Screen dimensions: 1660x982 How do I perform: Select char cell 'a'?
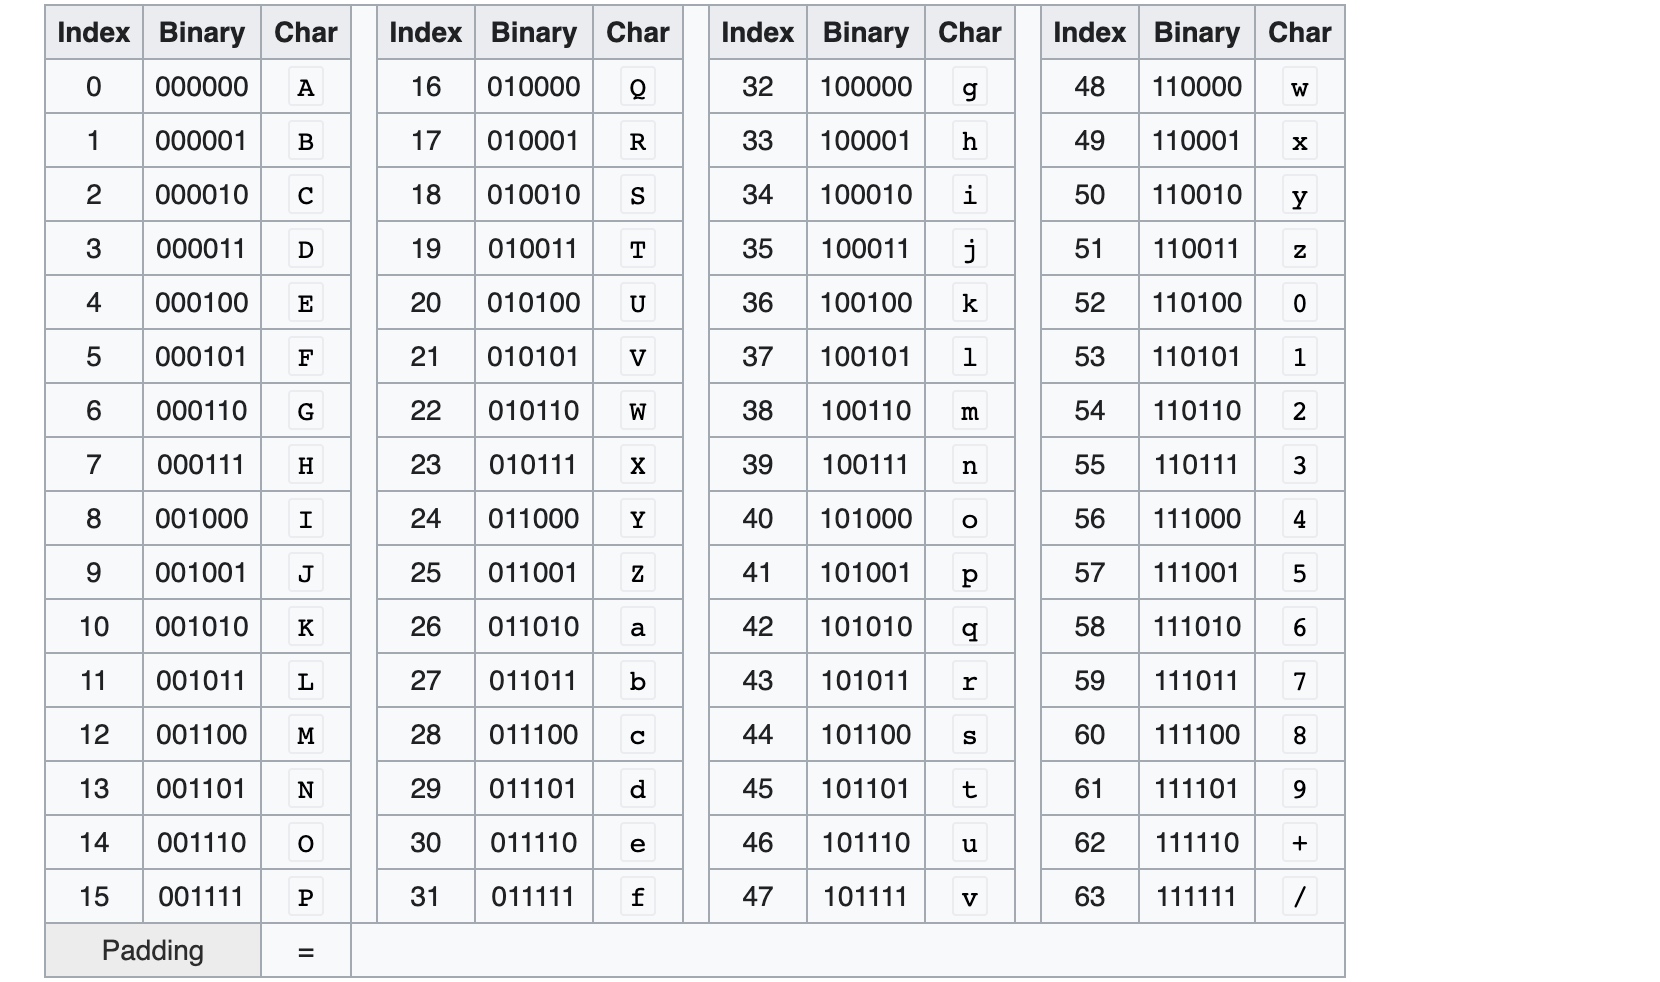click(638, 627)
